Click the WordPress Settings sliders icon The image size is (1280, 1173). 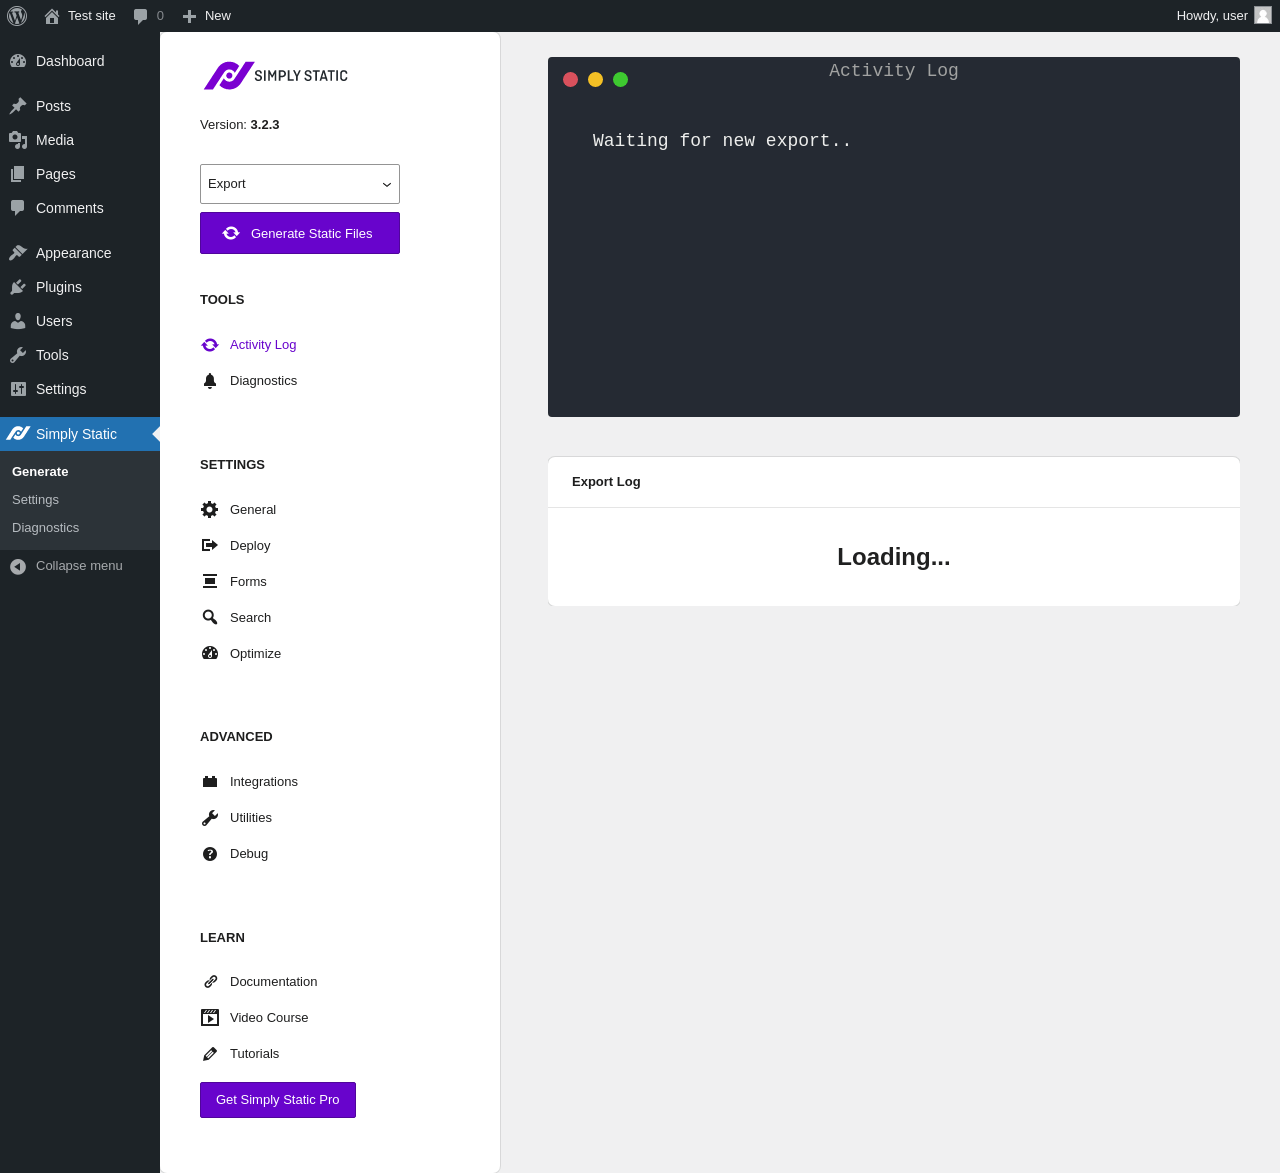tap(18, 389)
